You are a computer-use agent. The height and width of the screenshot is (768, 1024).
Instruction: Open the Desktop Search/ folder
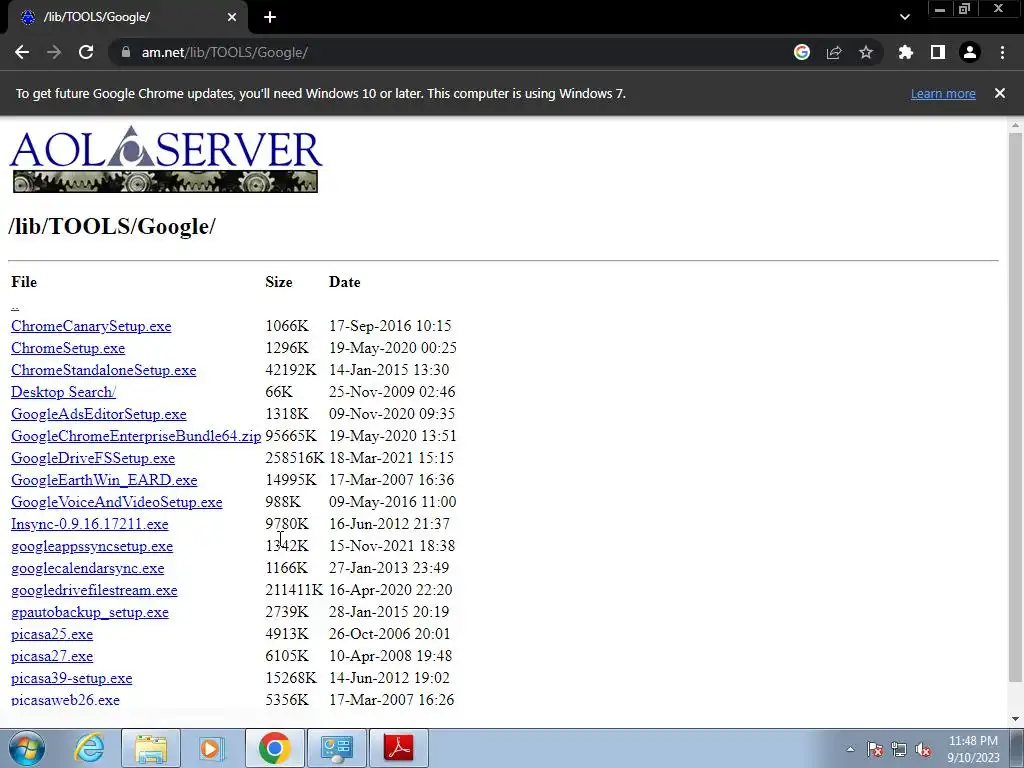pos(63,392)
